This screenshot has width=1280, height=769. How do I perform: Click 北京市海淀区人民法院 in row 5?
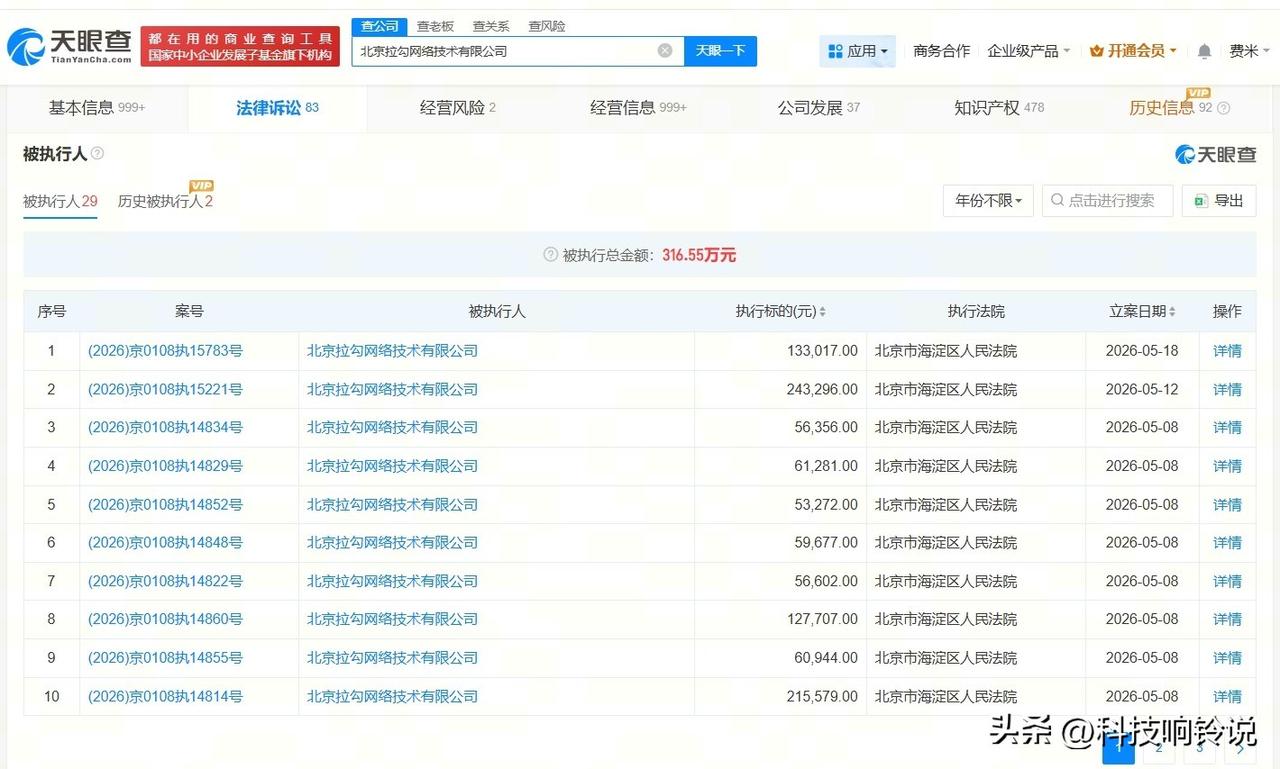click(946, 505)
